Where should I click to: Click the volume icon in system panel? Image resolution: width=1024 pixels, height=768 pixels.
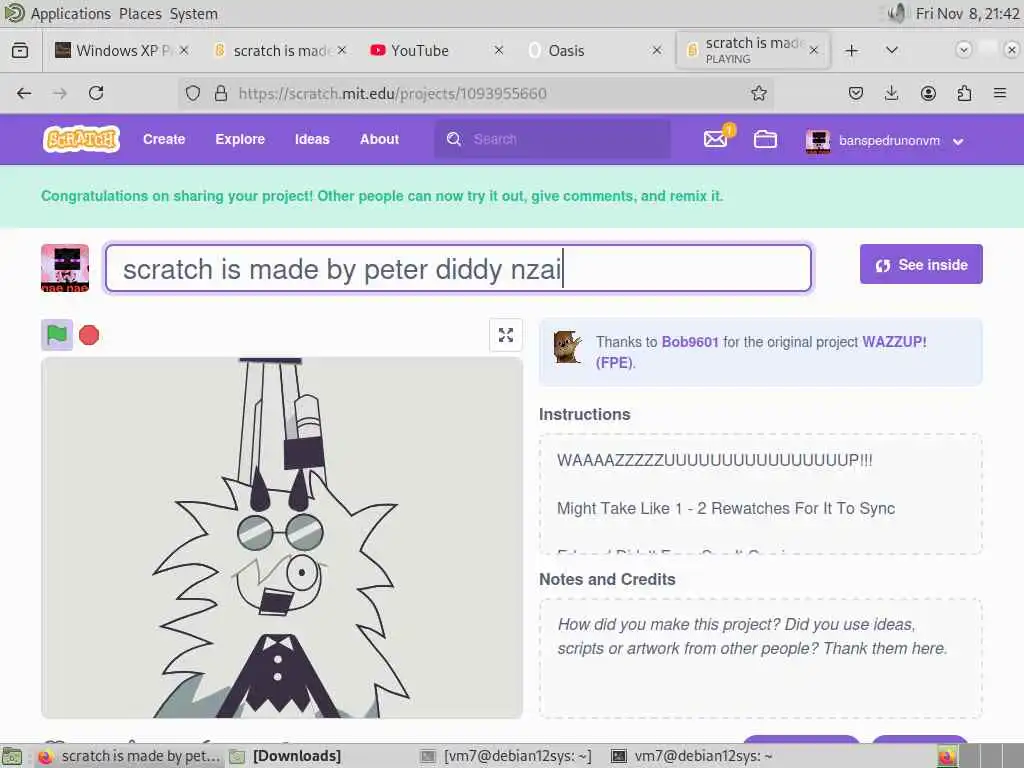point(898,13)
